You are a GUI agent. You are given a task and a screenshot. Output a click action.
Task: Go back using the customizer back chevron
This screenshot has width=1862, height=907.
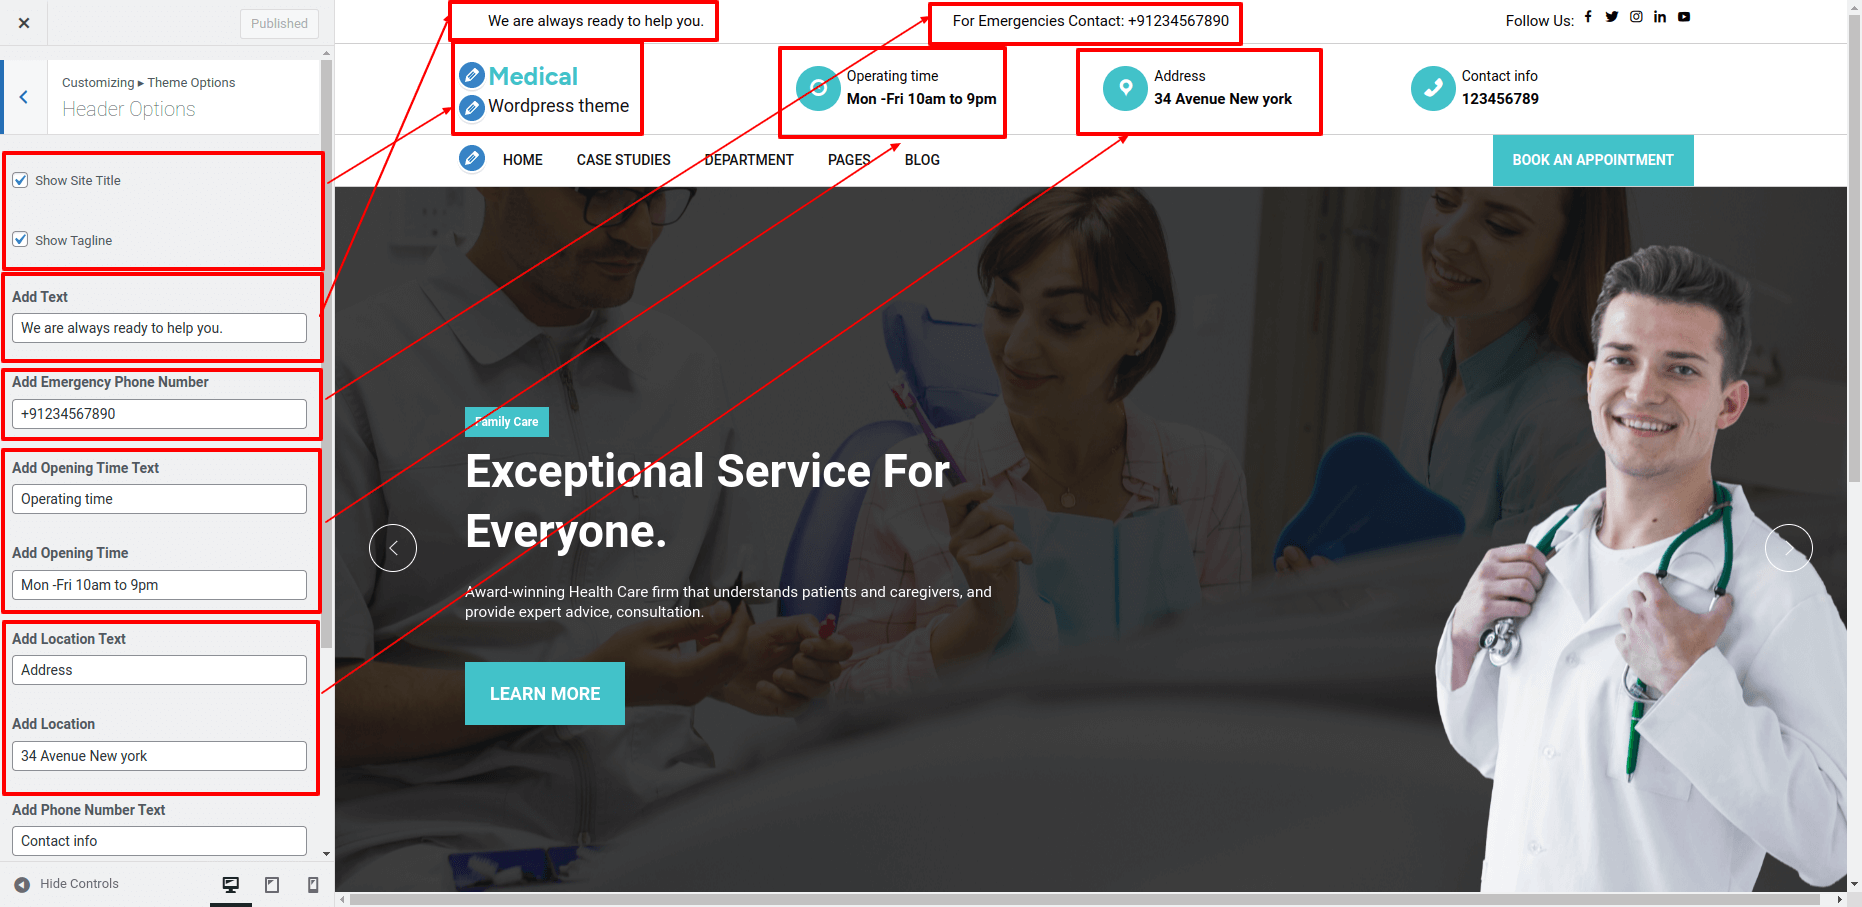click(24, 97)
